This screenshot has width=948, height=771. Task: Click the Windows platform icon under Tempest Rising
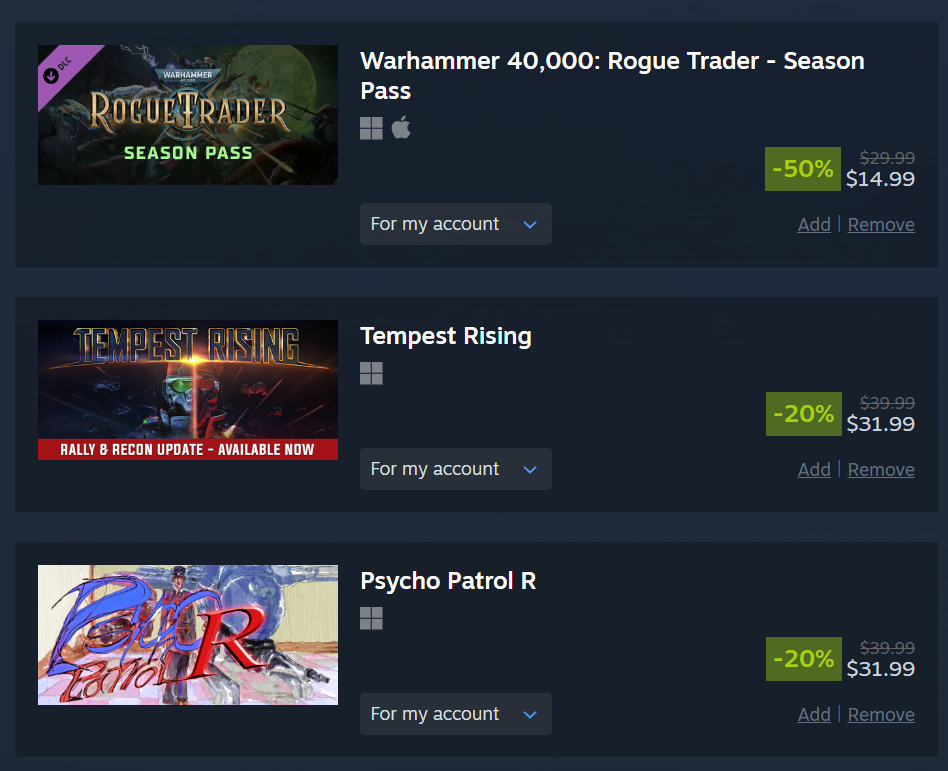pyautogui.click(x=371, y=373)
